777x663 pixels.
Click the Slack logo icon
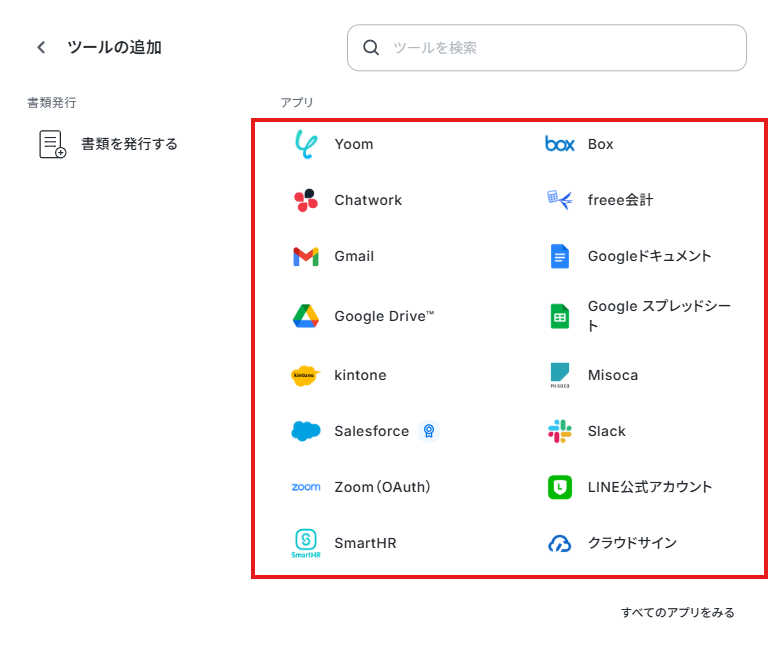tap(559, 431)
